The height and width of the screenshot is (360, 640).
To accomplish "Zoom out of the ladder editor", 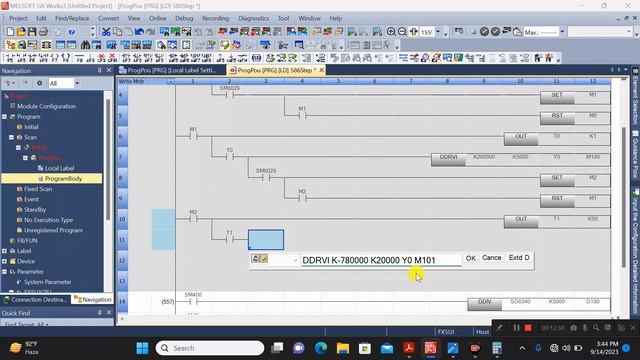I will pos(402,31).
